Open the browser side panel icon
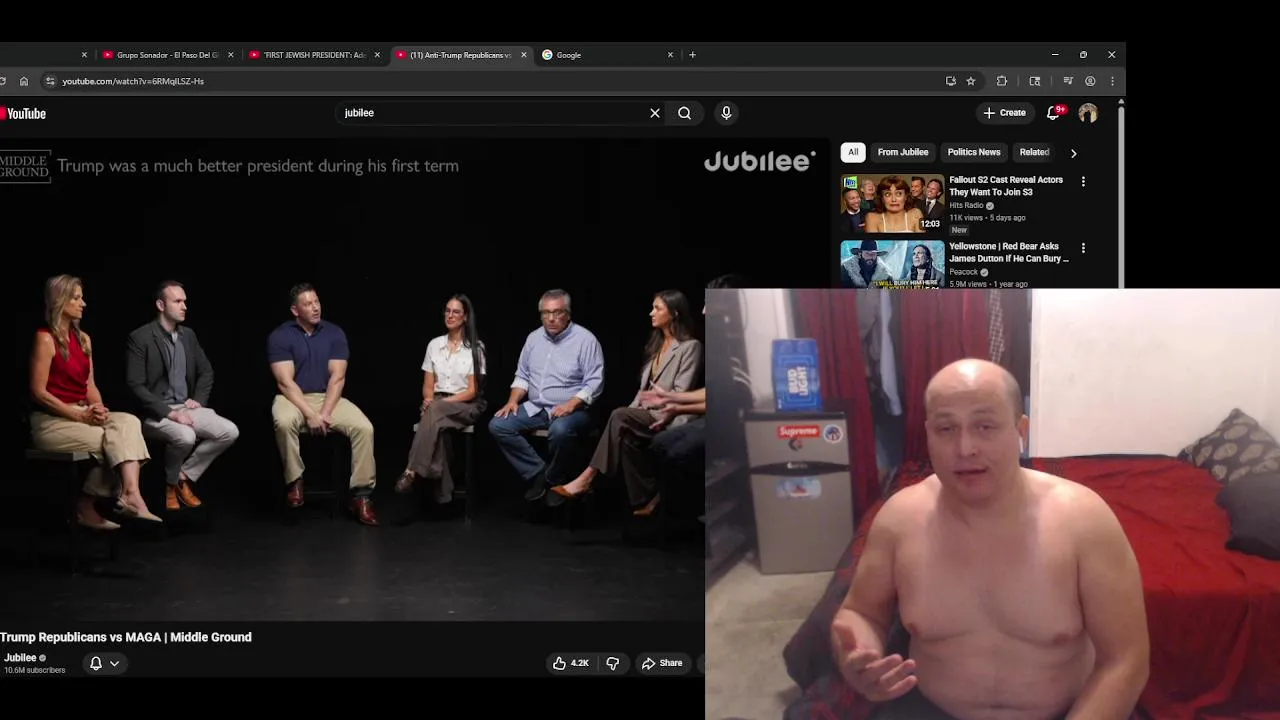Image resolution: width=1280 pixels, height=720 pixels. pyautogui.click(x=1035, y=81)
